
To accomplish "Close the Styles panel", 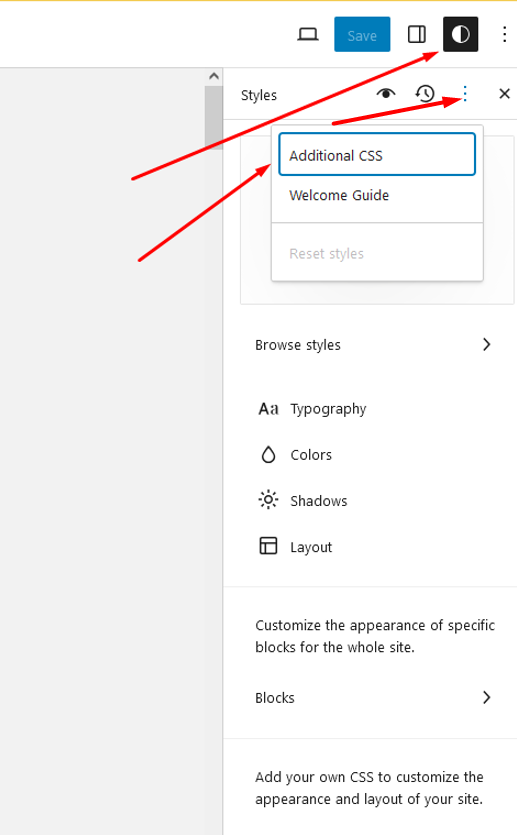I will coord(504,94).
